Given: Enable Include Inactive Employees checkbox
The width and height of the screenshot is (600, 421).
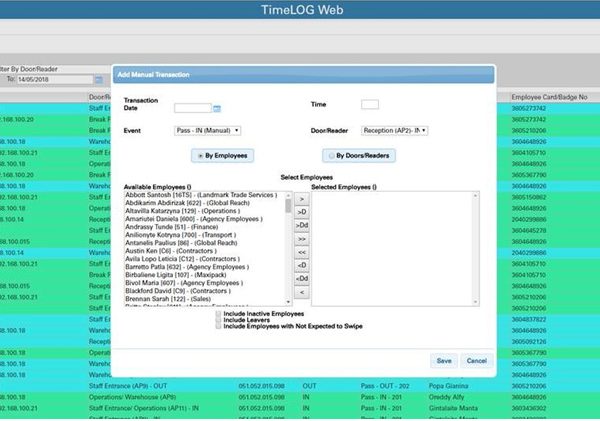Looking at the screenshot, I should pos(218,313).
